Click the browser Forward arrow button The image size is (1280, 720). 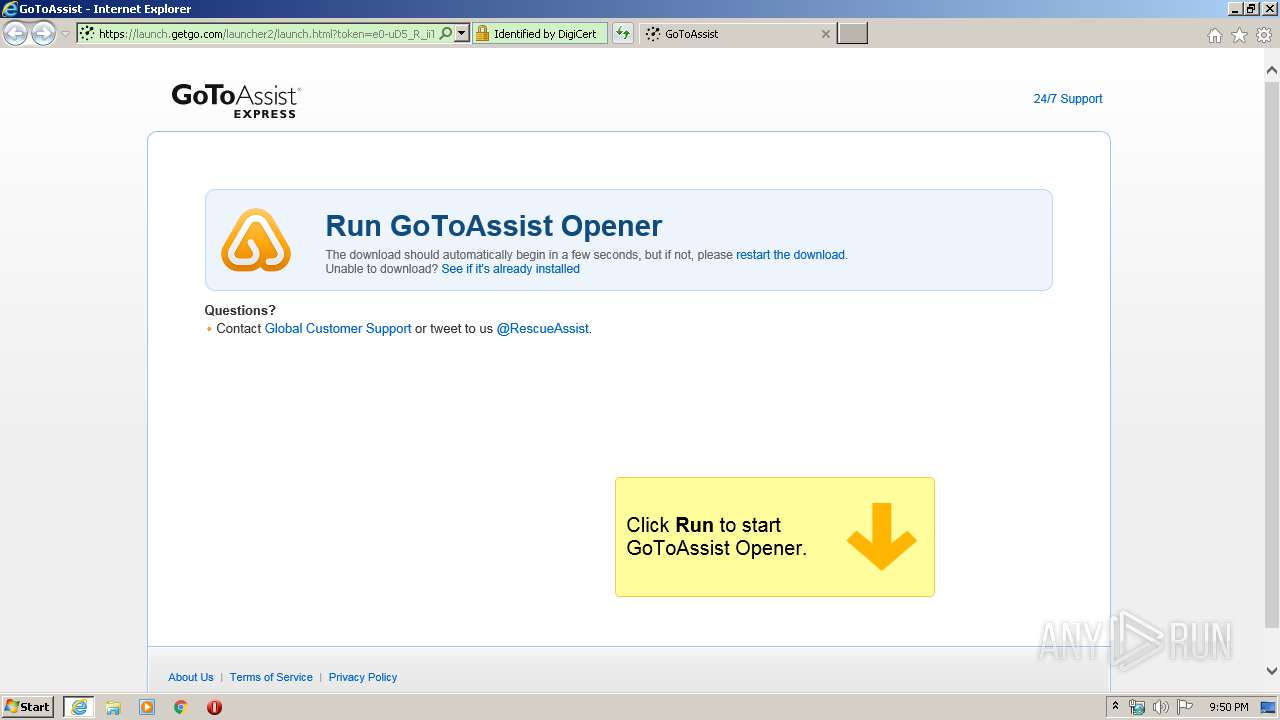click(x=43, y=34)
